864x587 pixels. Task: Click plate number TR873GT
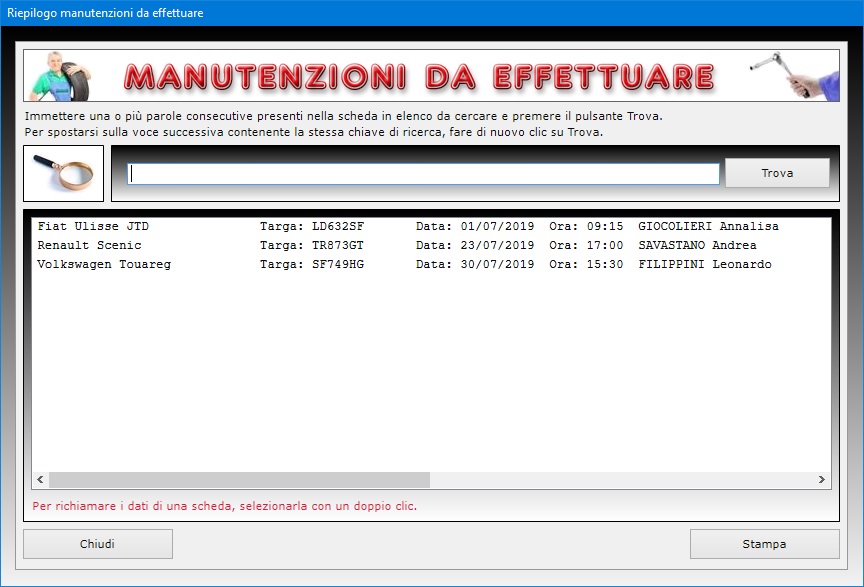pyautogui.click(x=338, y=245)
